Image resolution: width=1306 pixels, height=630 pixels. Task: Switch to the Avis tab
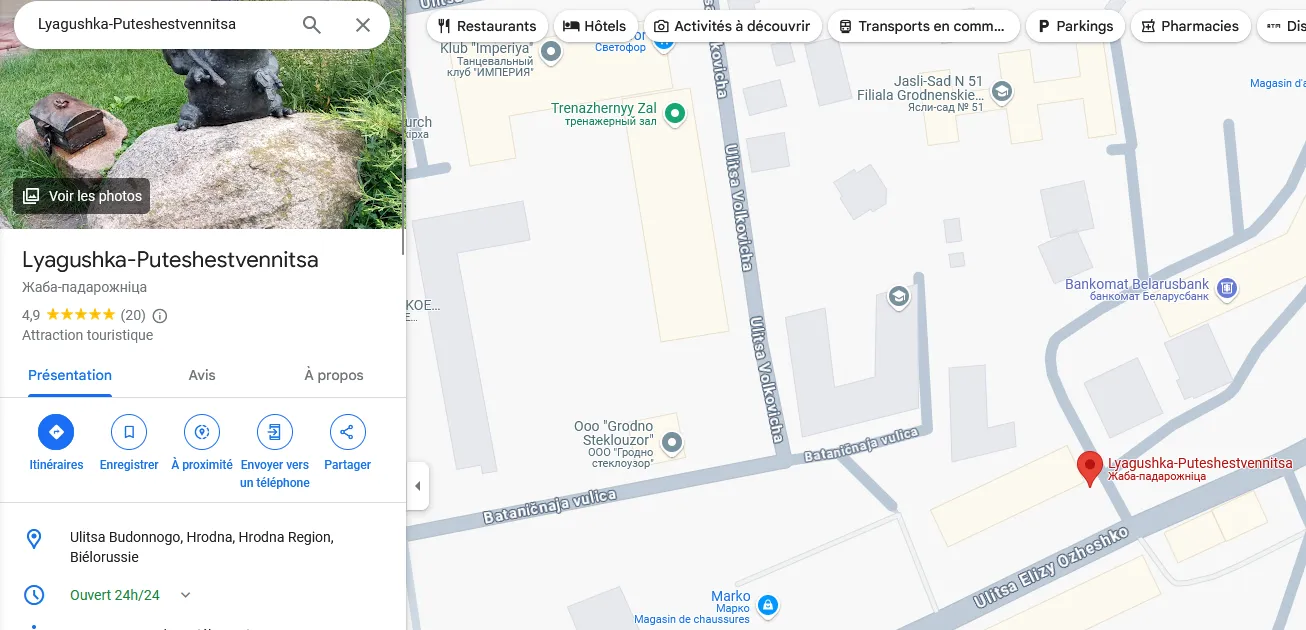[202, 375]
